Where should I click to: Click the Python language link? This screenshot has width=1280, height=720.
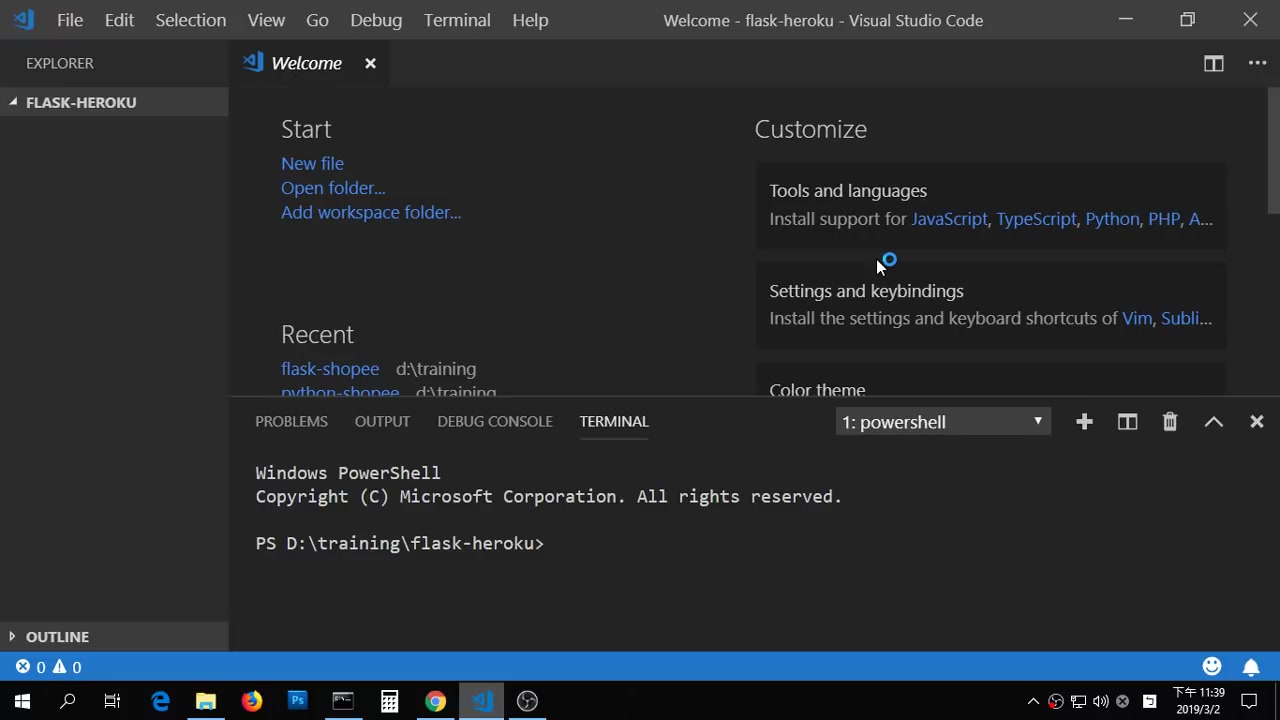1112,219
